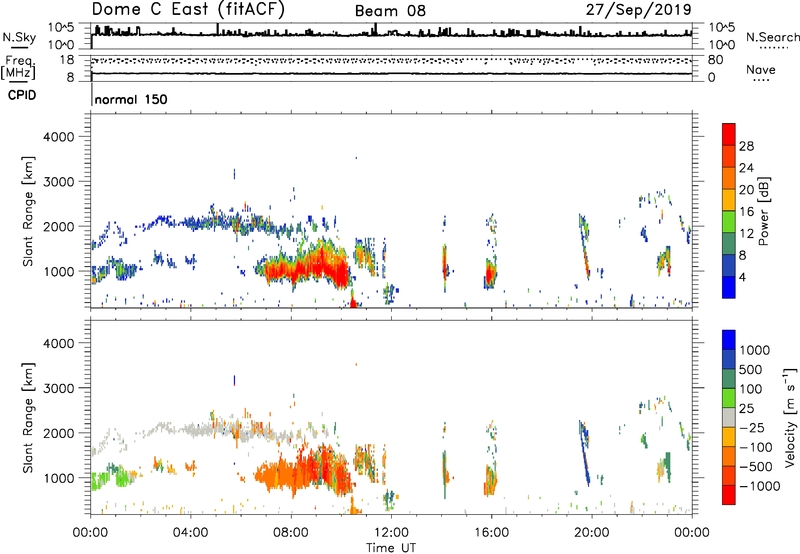Click the '500' positive velocity tick
800x554 pixels.
[x=751, y=369]
